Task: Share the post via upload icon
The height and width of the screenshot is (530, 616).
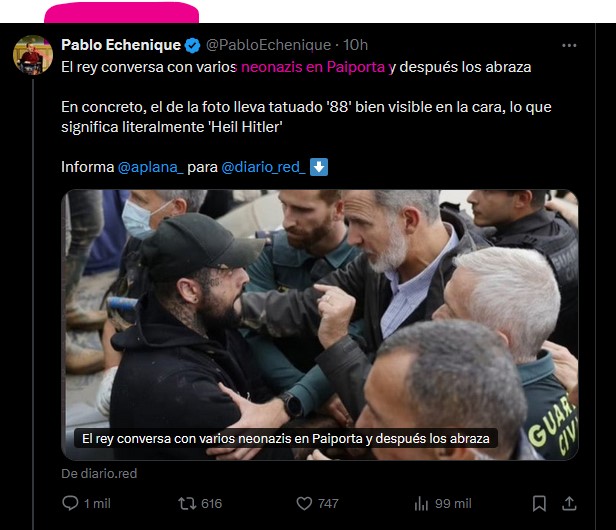Action: 569,503
